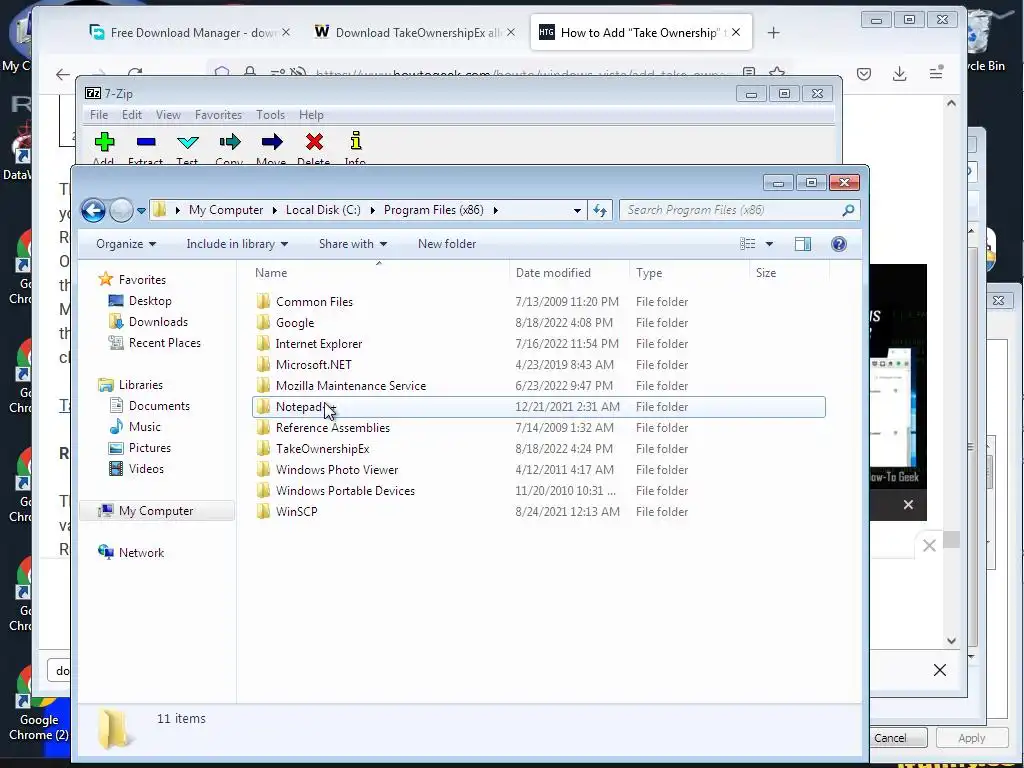
Task: Open the 7-Zip View menu
Action: (168, 115)
